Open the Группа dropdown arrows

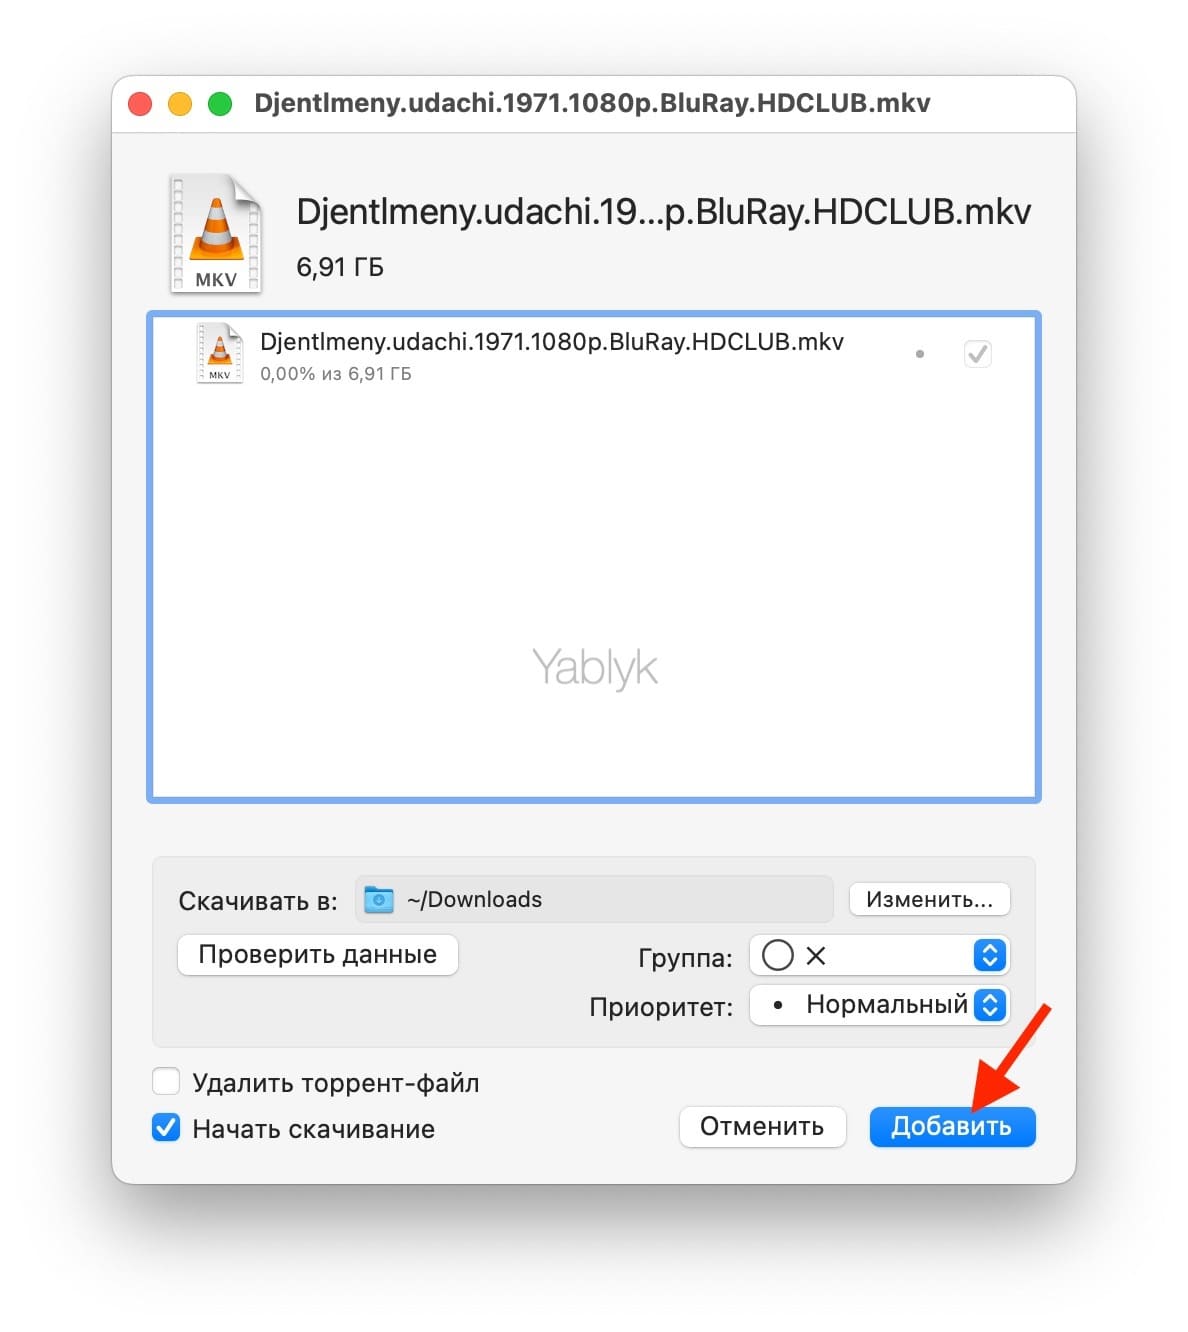tap(989, 955)
